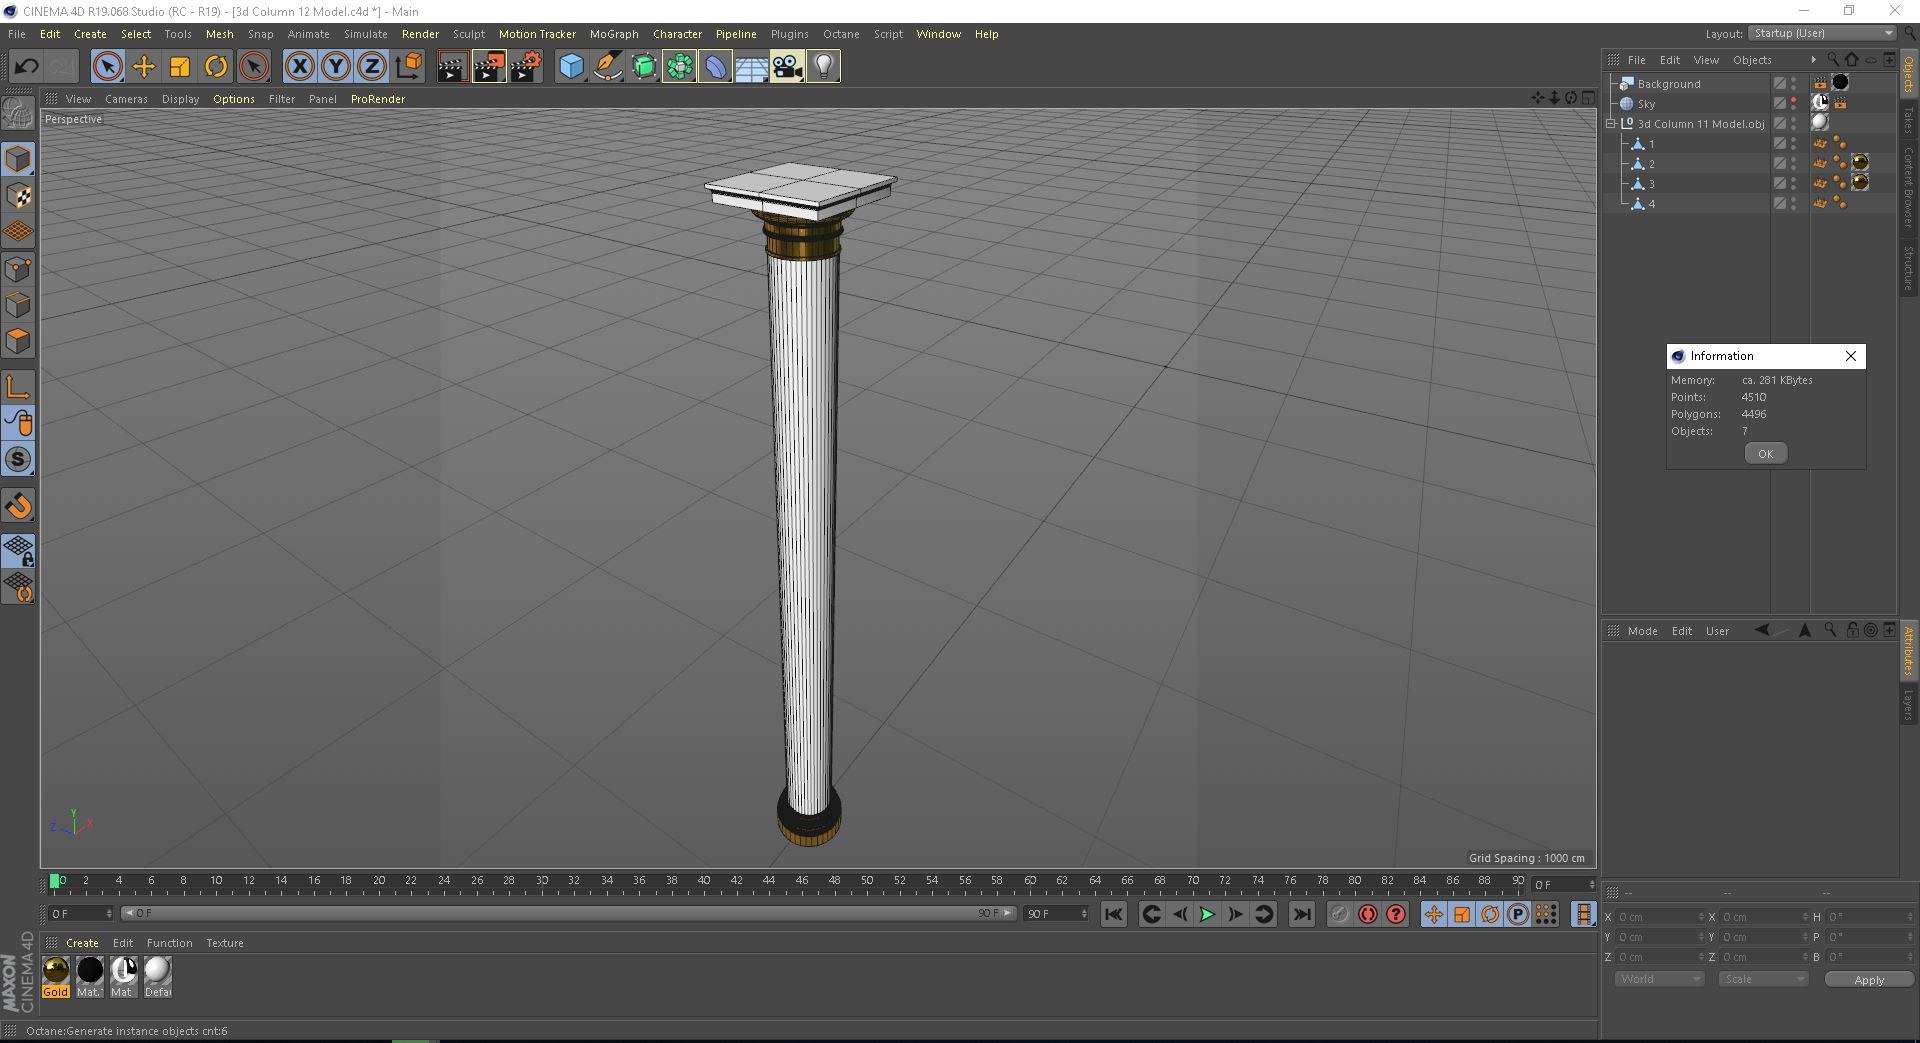This screenshot has width=1920, height=1043.
Task: Switch to Texture mode checkerboard icon
Action: pyautogui.click(x=18, y=196)
